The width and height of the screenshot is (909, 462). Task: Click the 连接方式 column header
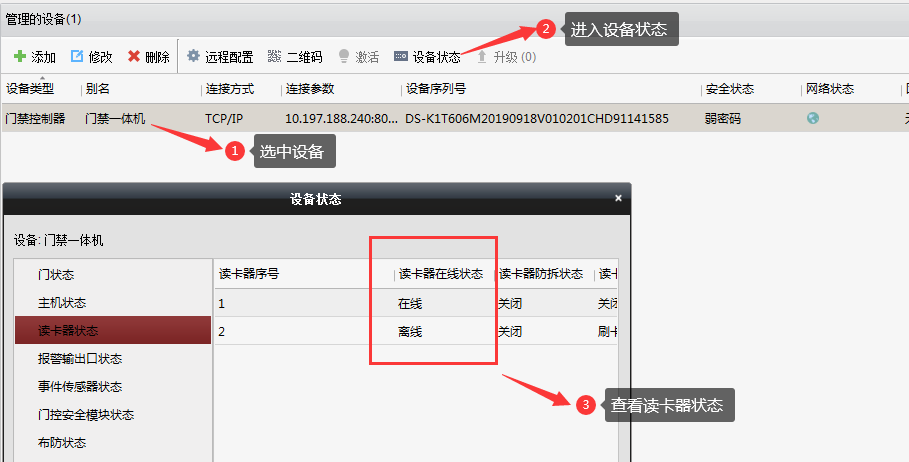click(x=230, y=89)
